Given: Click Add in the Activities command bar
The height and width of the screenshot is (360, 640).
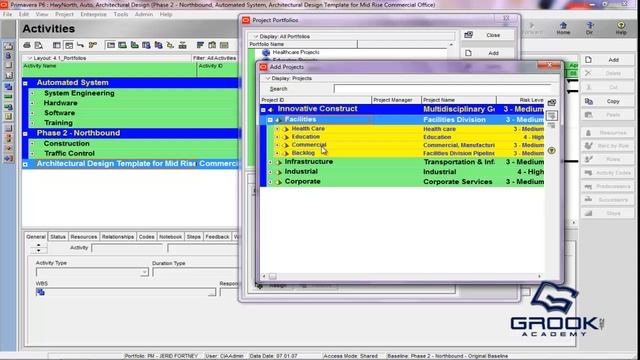Looking at the screenshot, I should (x=607, y=60).
